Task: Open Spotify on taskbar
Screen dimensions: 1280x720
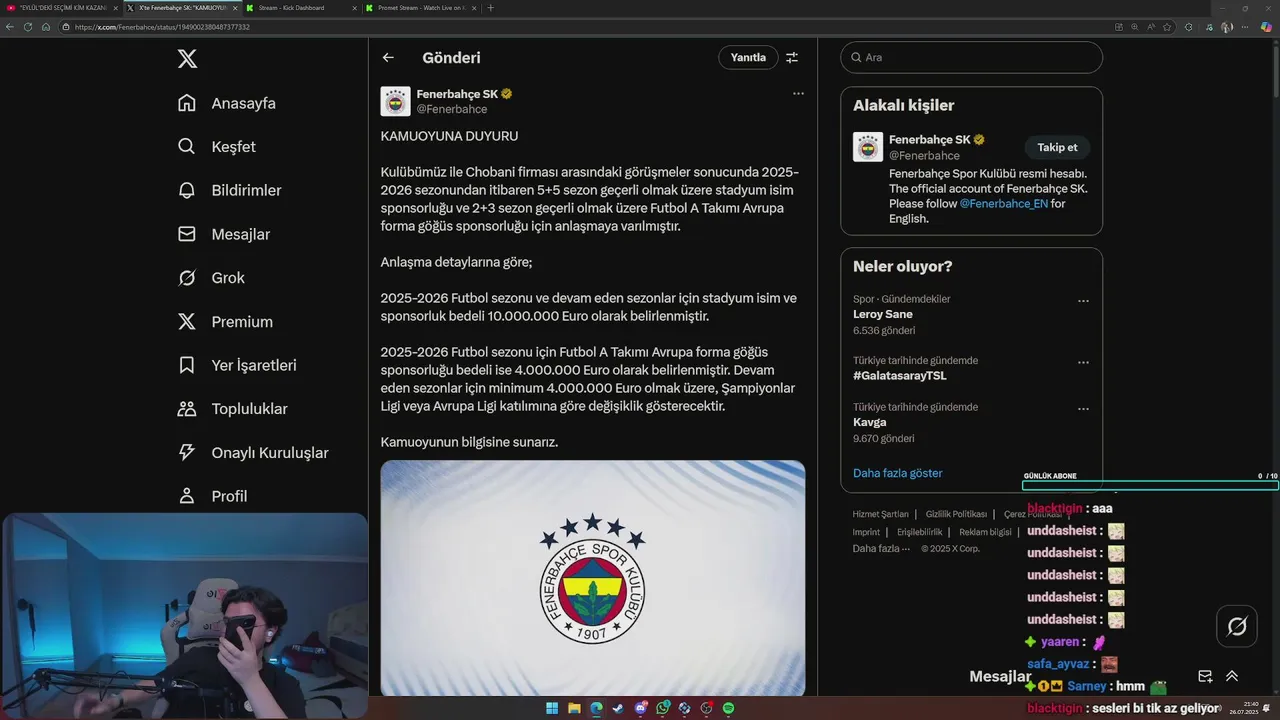Action: point(728,708)
